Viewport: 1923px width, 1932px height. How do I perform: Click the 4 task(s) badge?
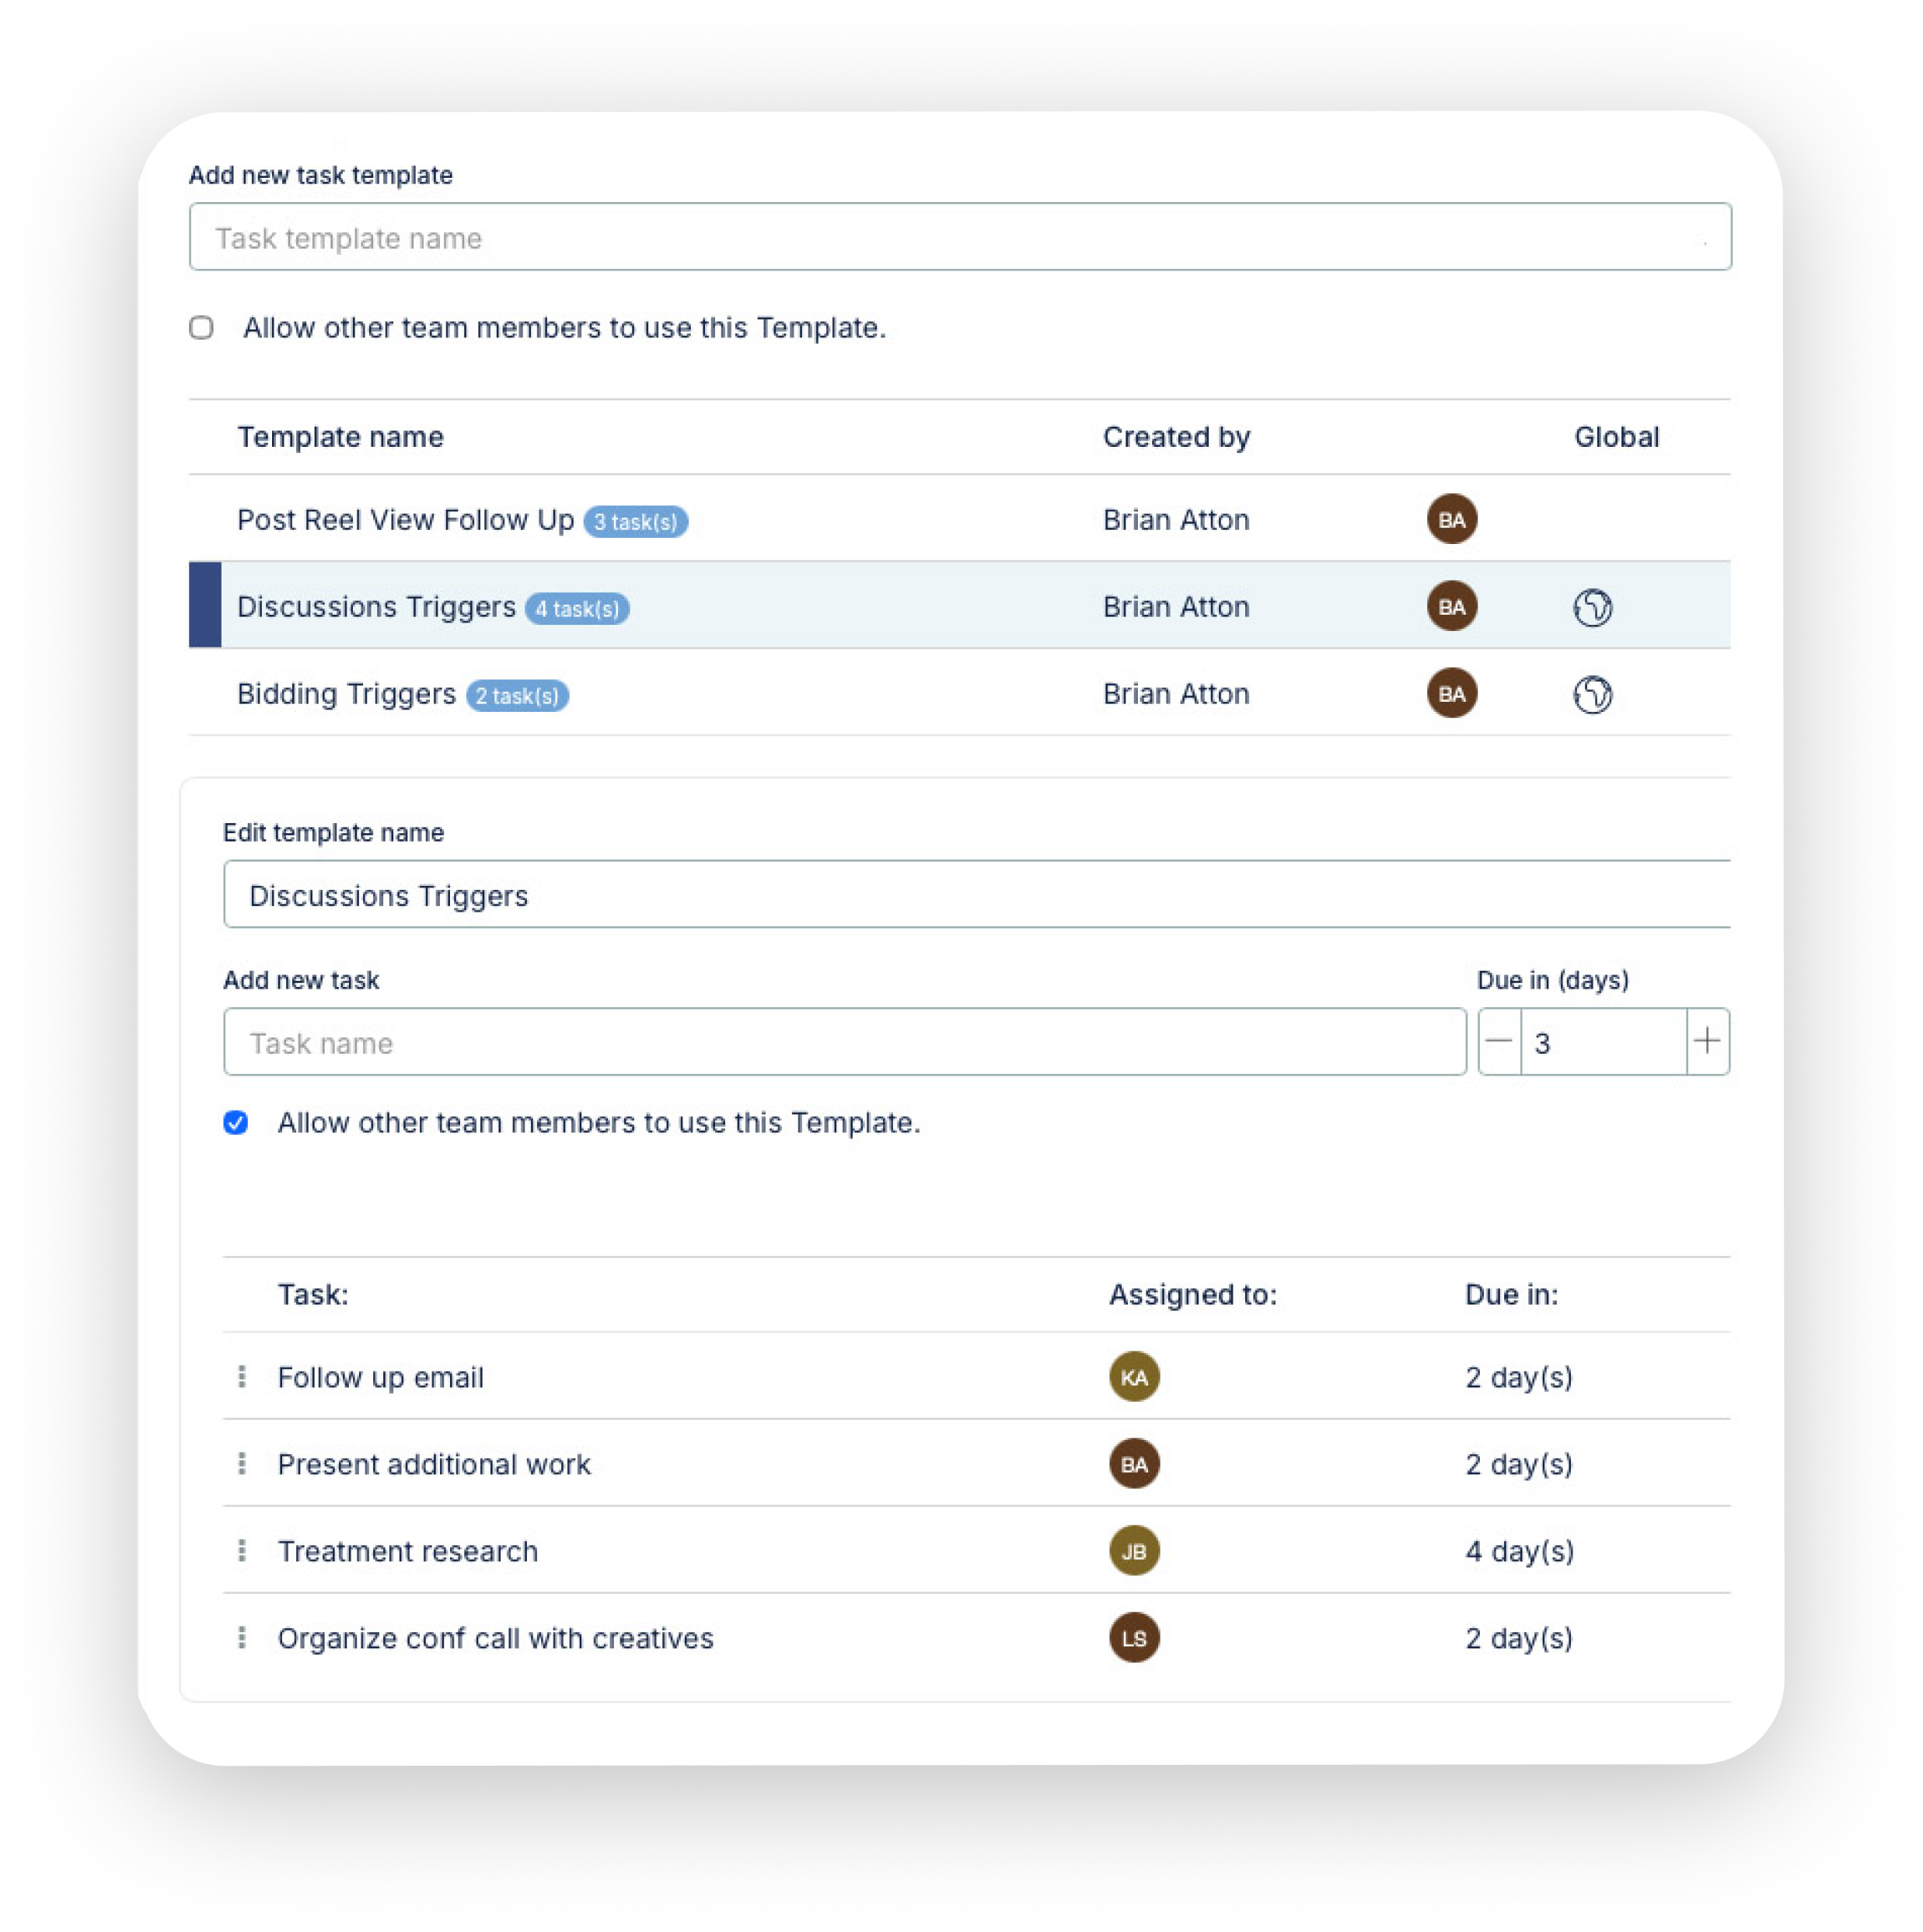coord(577,608)
